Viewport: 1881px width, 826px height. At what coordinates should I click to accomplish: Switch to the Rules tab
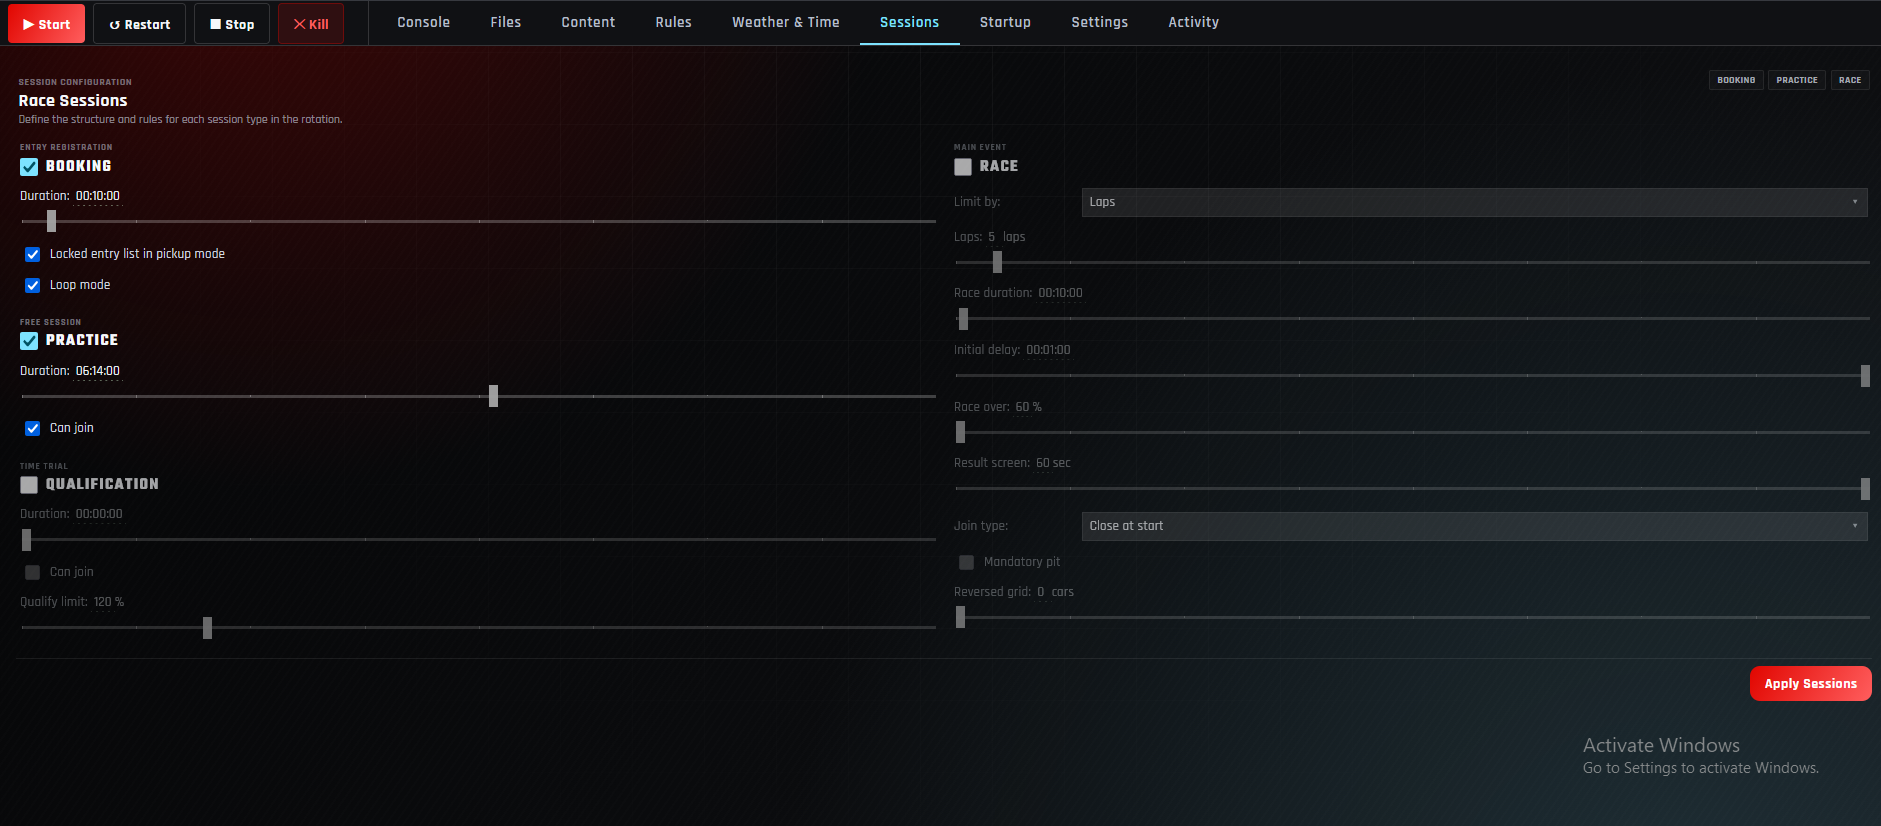tap(674, 22)
